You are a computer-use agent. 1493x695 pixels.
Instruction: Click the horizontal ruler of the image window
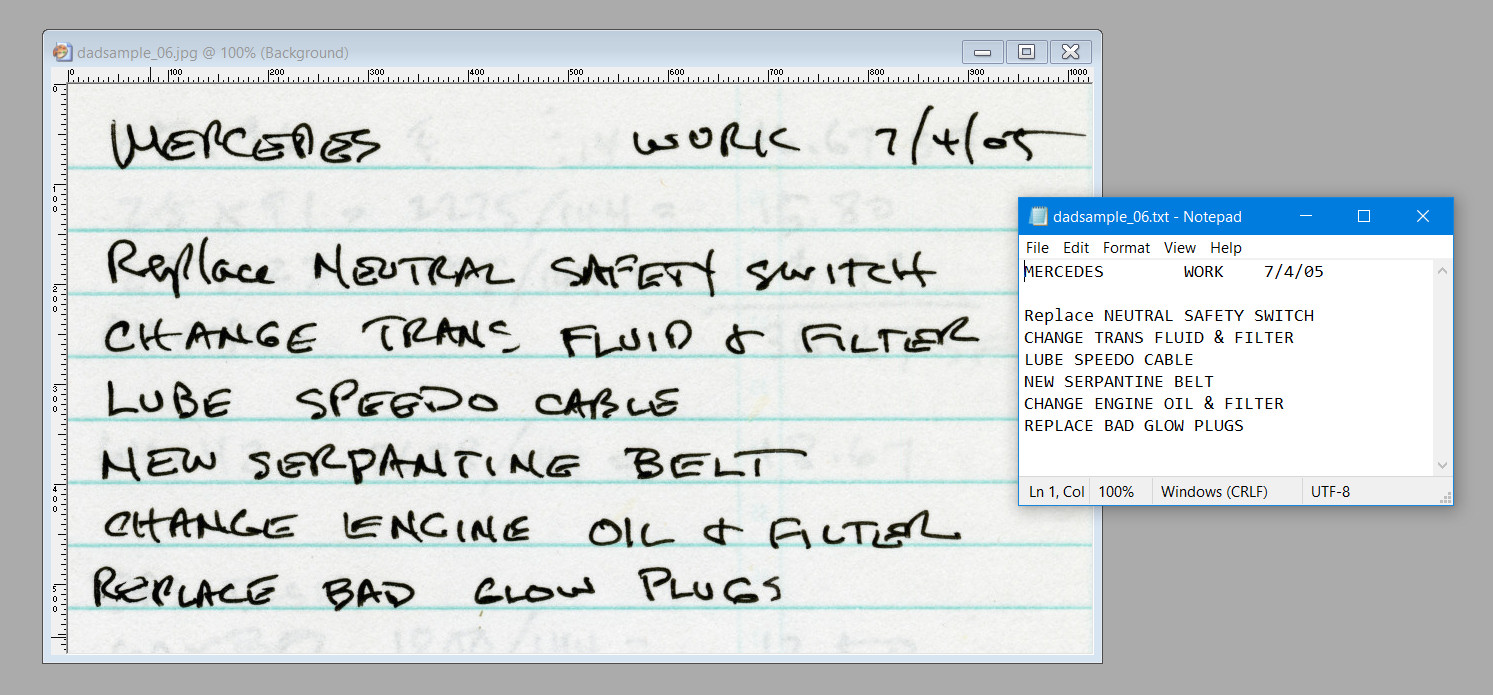tap(579, 75)
